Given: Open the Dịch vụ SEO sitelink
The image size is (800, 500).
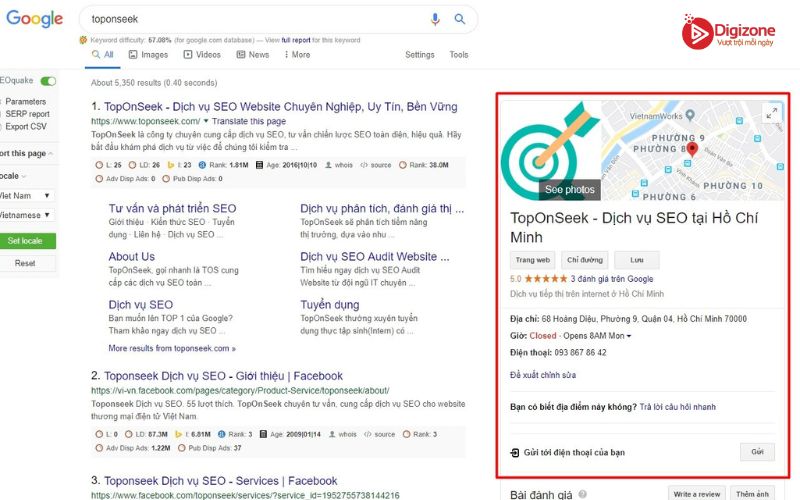Looking at the screenshot, I should coord(141,305).
